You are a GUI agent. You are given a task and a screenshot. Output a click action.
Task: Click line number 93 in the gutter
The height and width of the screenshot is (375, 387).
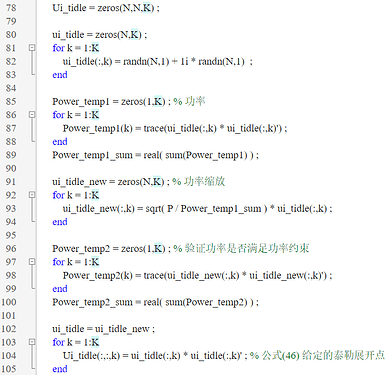11,208
